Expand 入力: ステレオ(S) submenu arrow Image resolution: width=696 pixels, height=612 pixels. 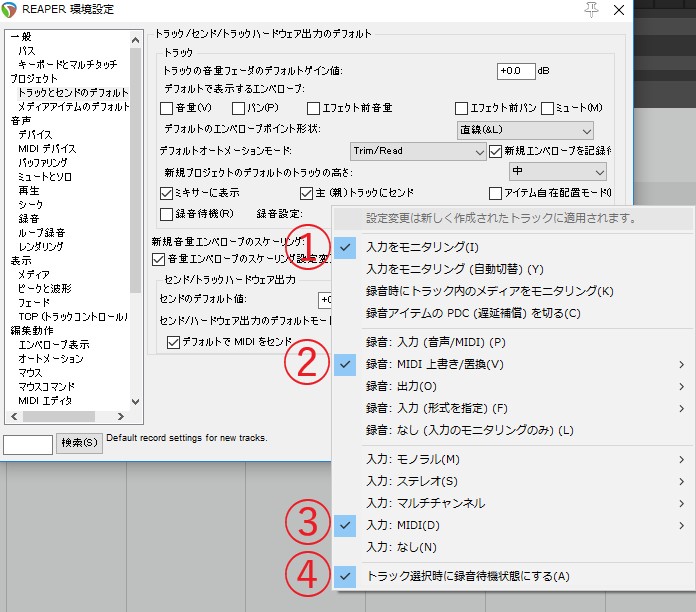point(681,482)
